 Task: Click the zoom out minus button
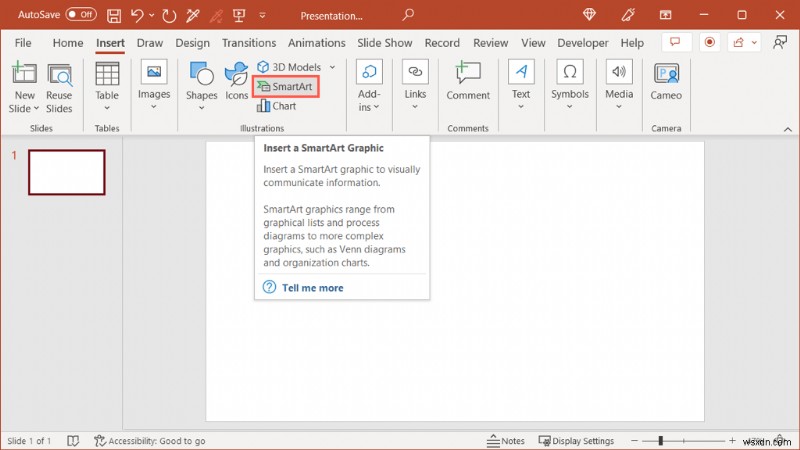coord(634,440)
